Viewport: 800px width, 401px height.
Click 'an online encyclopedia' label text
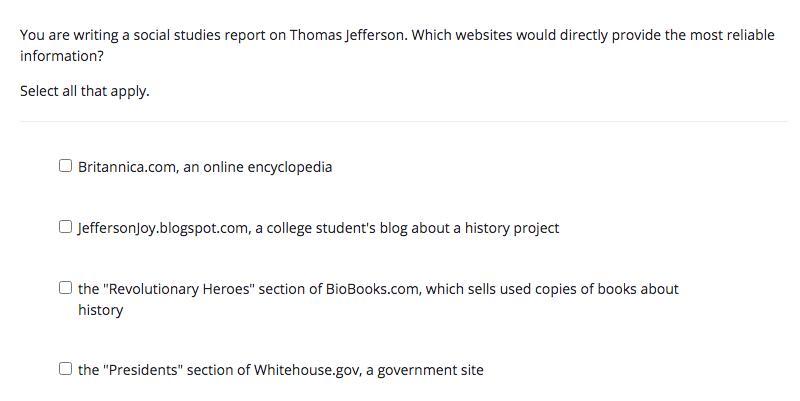[x=258, y=167]
